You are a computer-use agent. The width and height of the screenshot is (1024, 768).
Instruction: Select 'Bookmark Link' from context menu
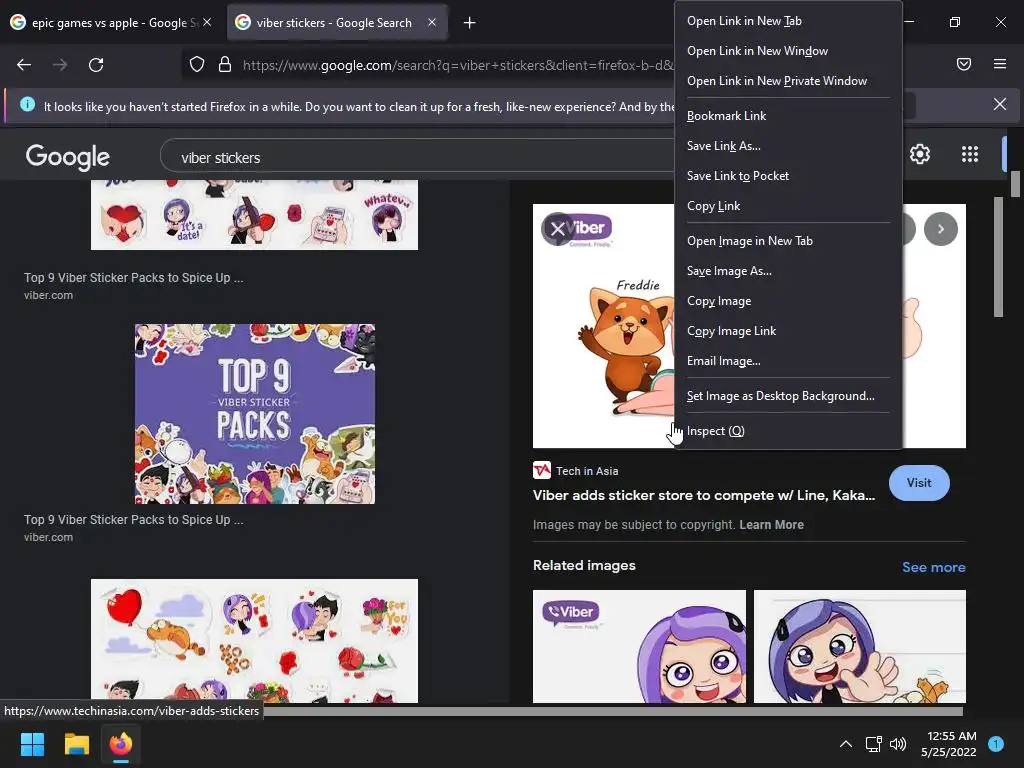(x=788, y=116)
